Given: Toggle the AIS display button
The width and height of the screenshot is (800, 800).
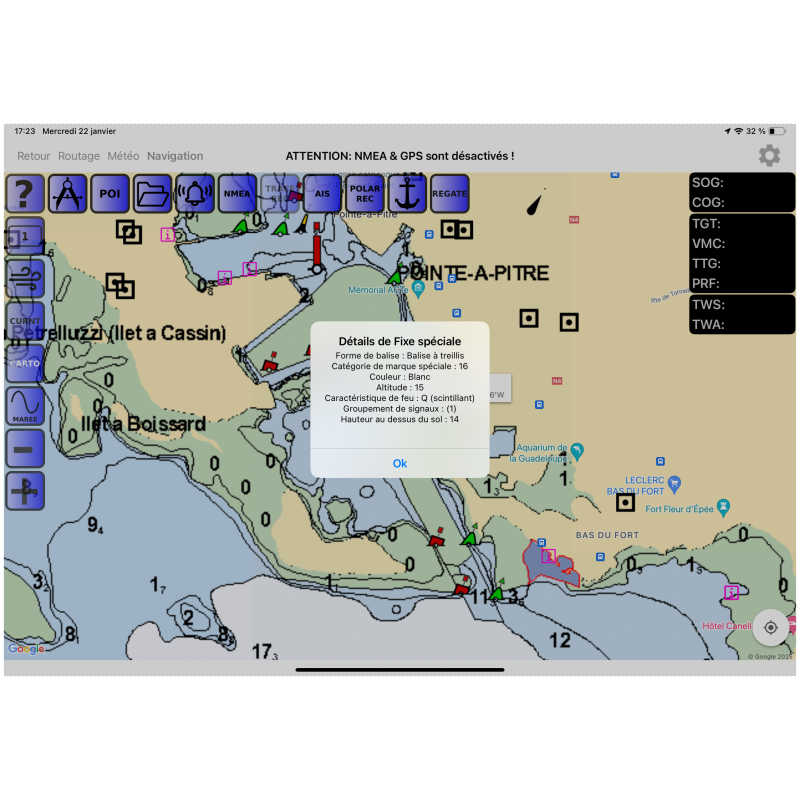Looking at the screenshot, I should [x=322, y=193].
